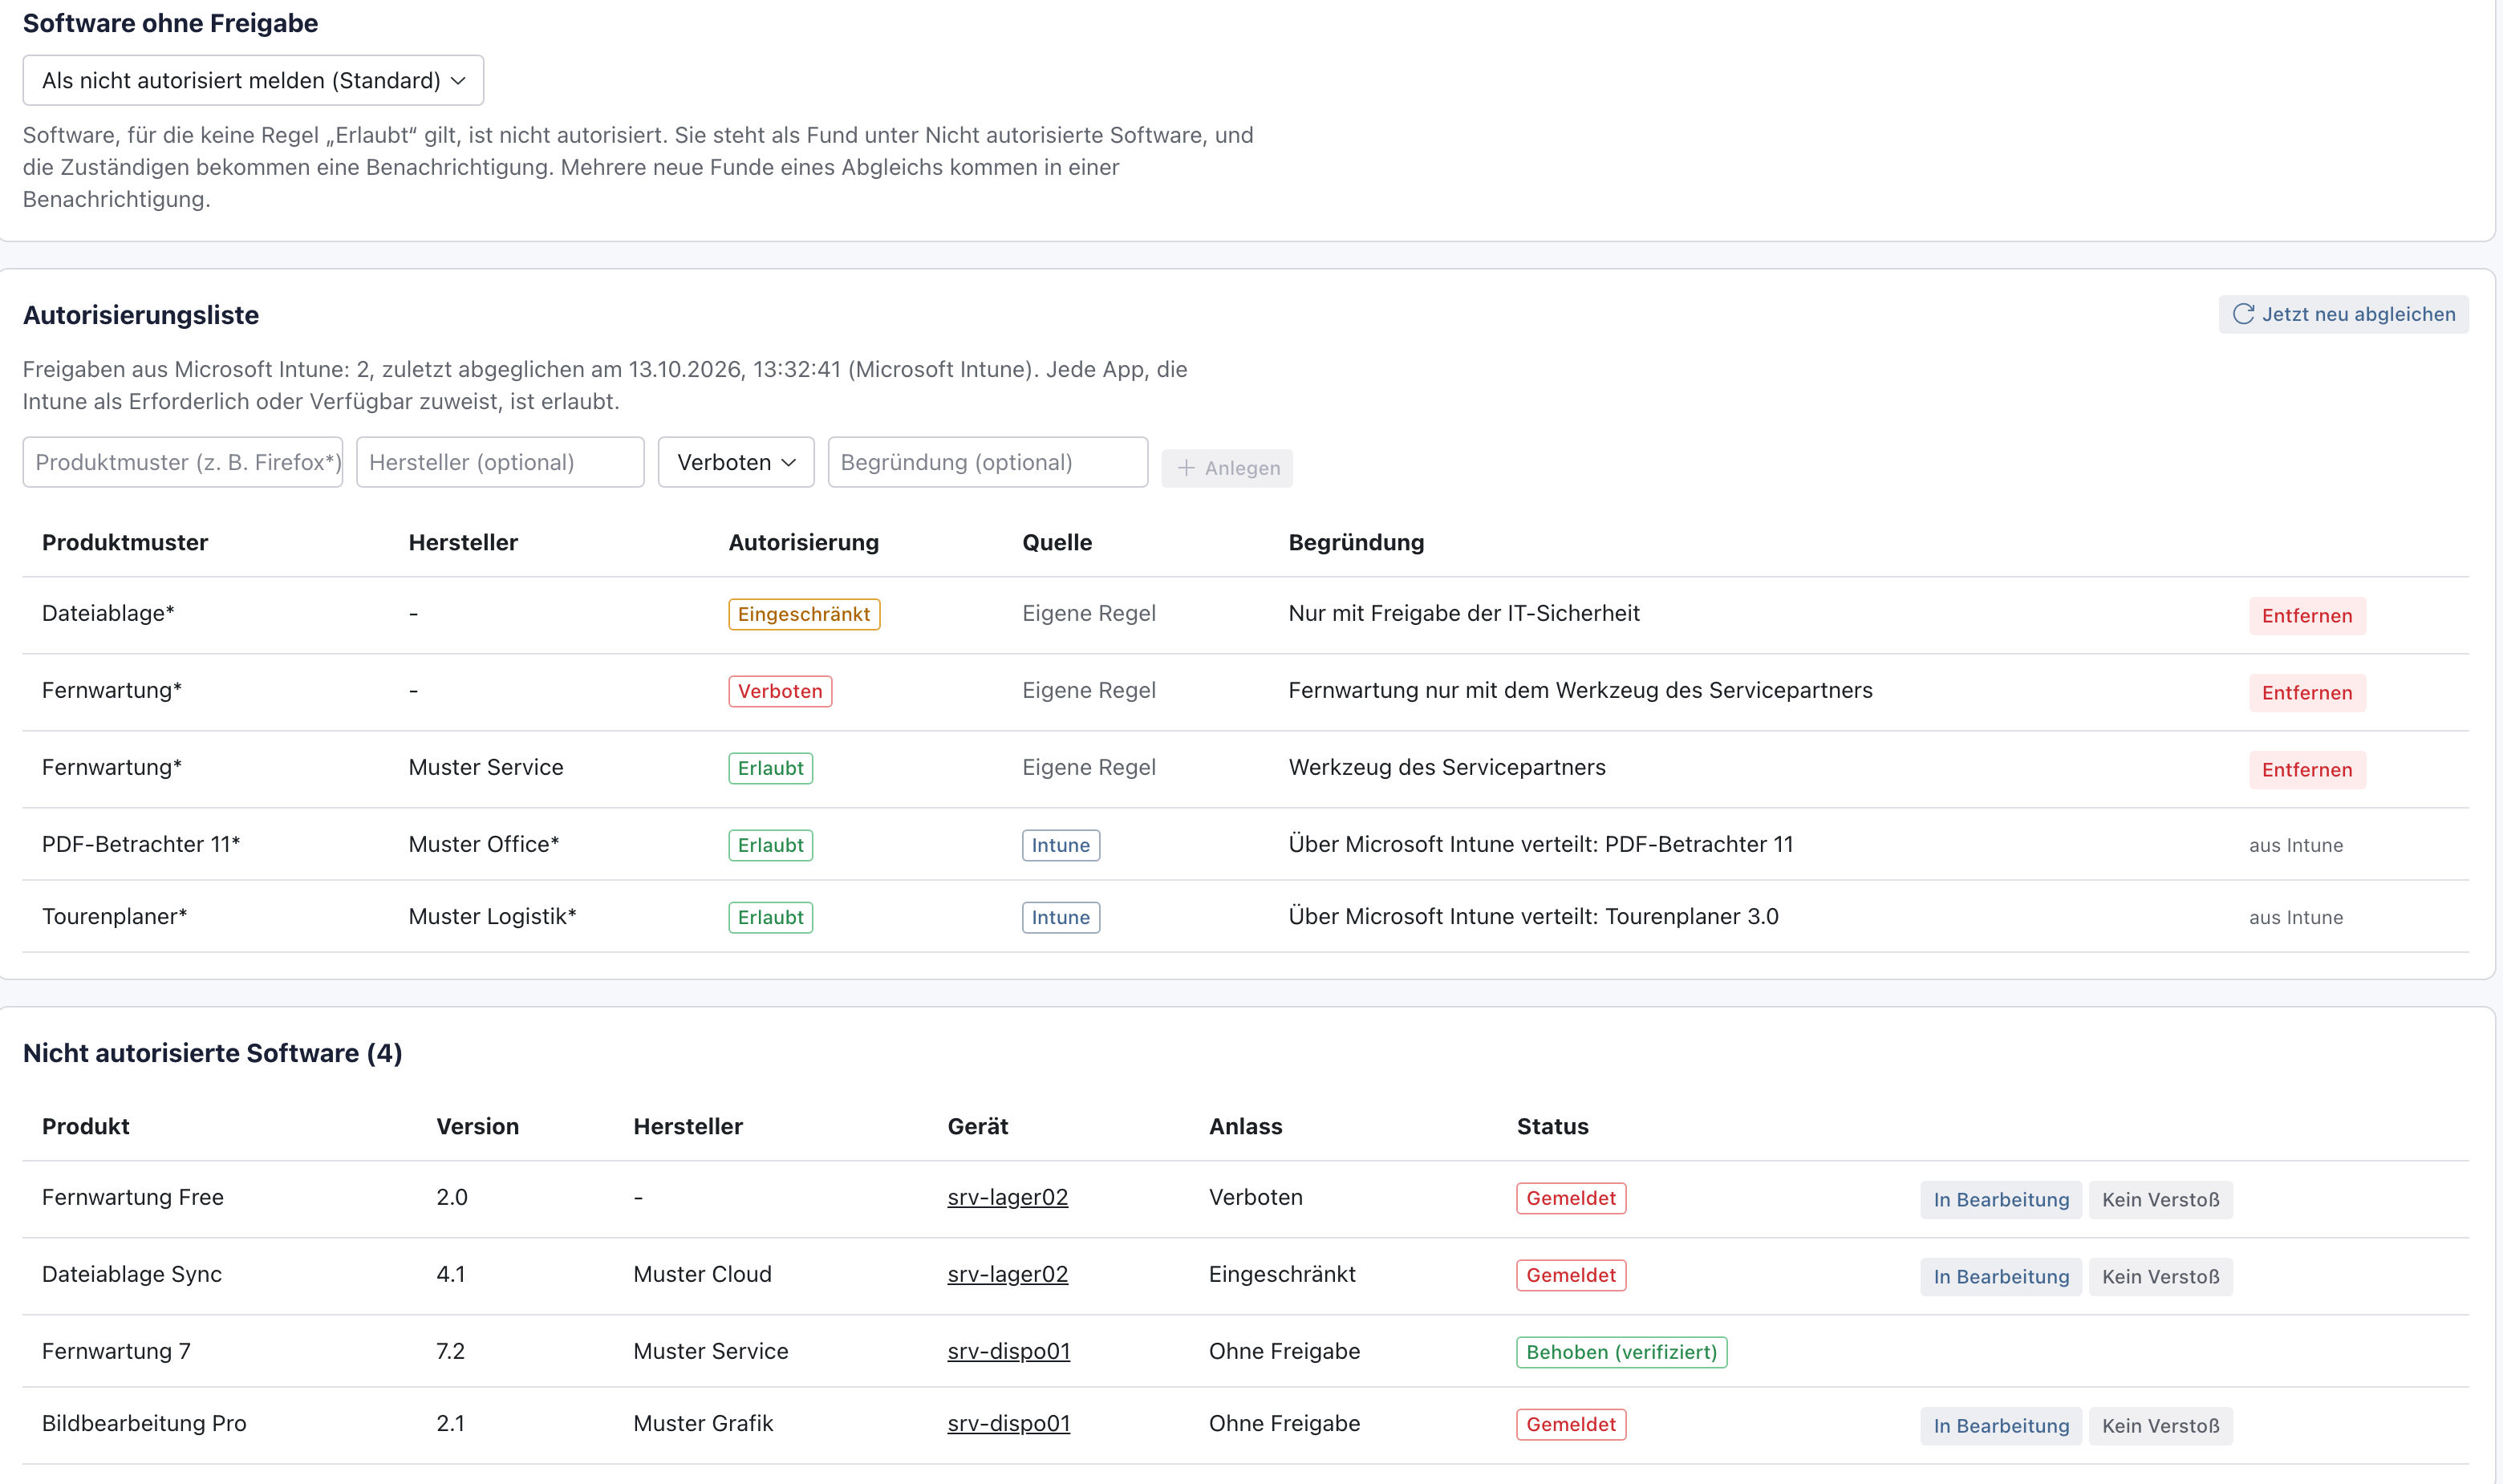The height and width of the screenshot is (1484, 2503).
Task: Click the 'Muster Grafik' manufacturer cell
Action: (703, 1423)
